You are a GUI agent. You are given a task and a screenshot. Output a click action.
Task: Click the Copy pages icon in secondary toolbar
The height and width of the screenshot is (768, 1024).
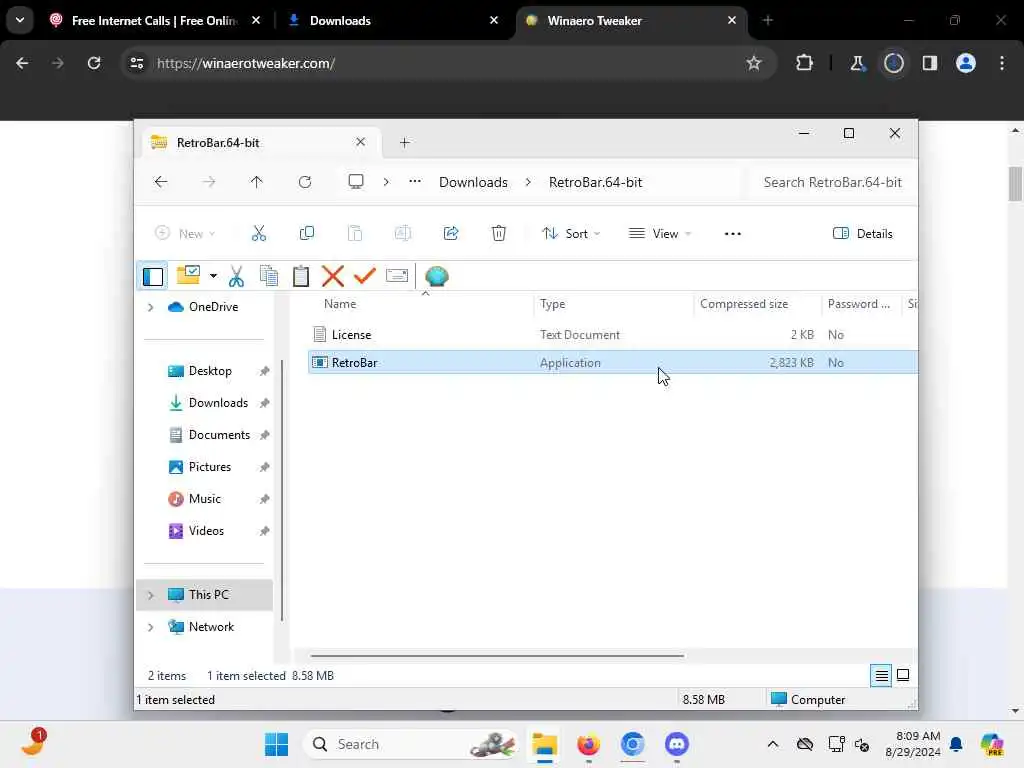pos(268,276)
